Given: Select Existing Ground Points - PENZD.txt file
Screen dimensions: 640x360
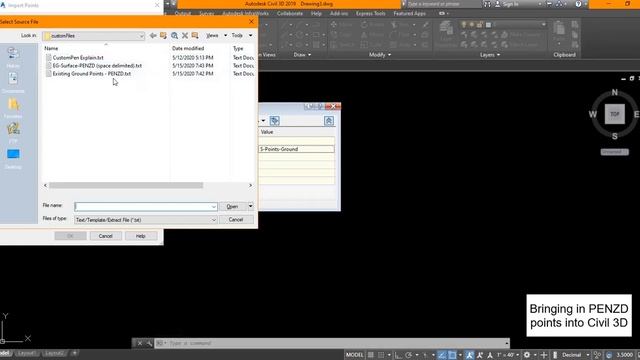Looking at the screenshot, I should point(92,74).
